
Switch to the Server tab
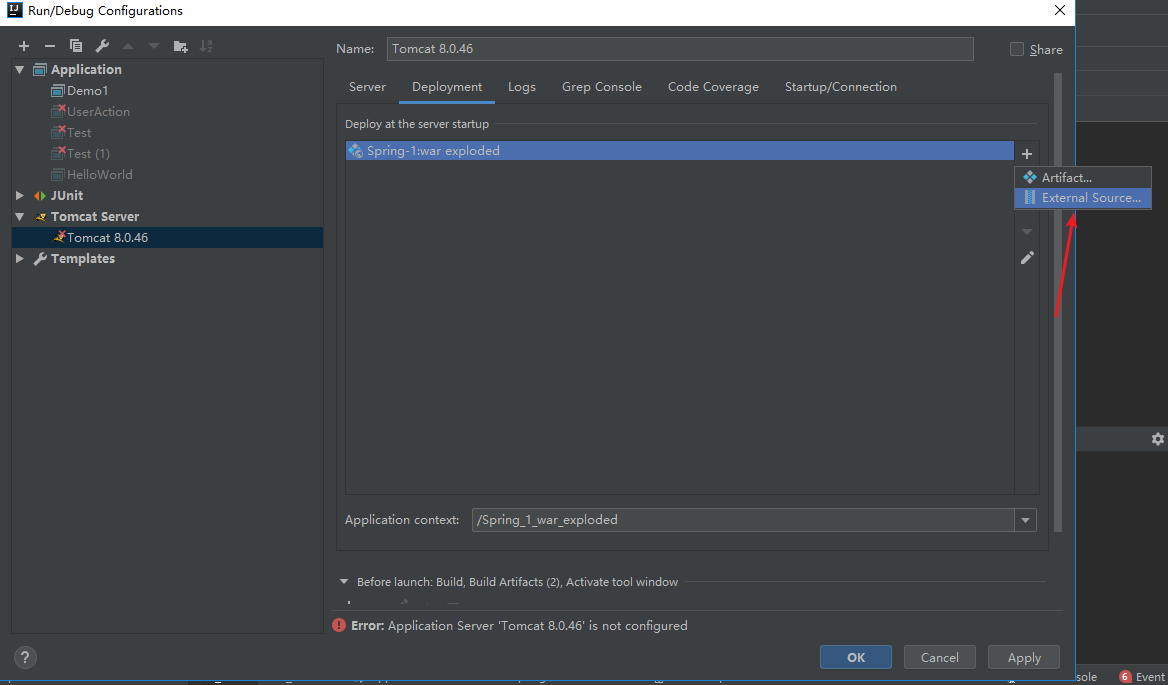[x=367, y=87]
